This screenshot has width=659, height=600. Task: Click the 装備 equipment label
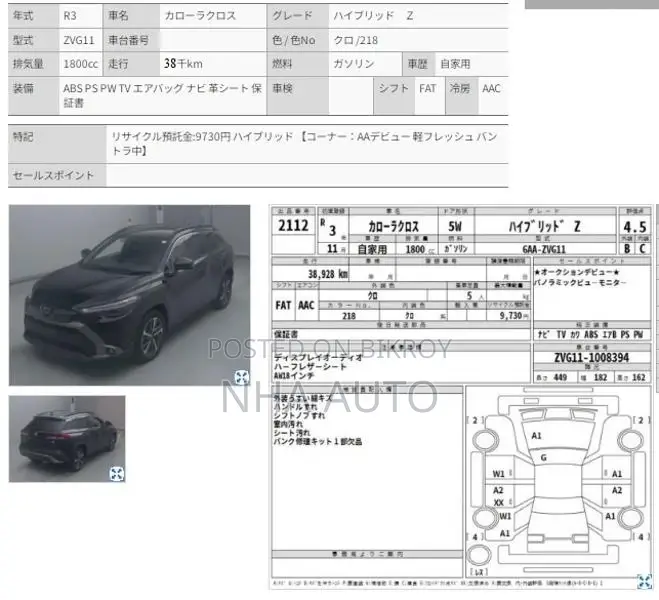click(x=23, y=89)
